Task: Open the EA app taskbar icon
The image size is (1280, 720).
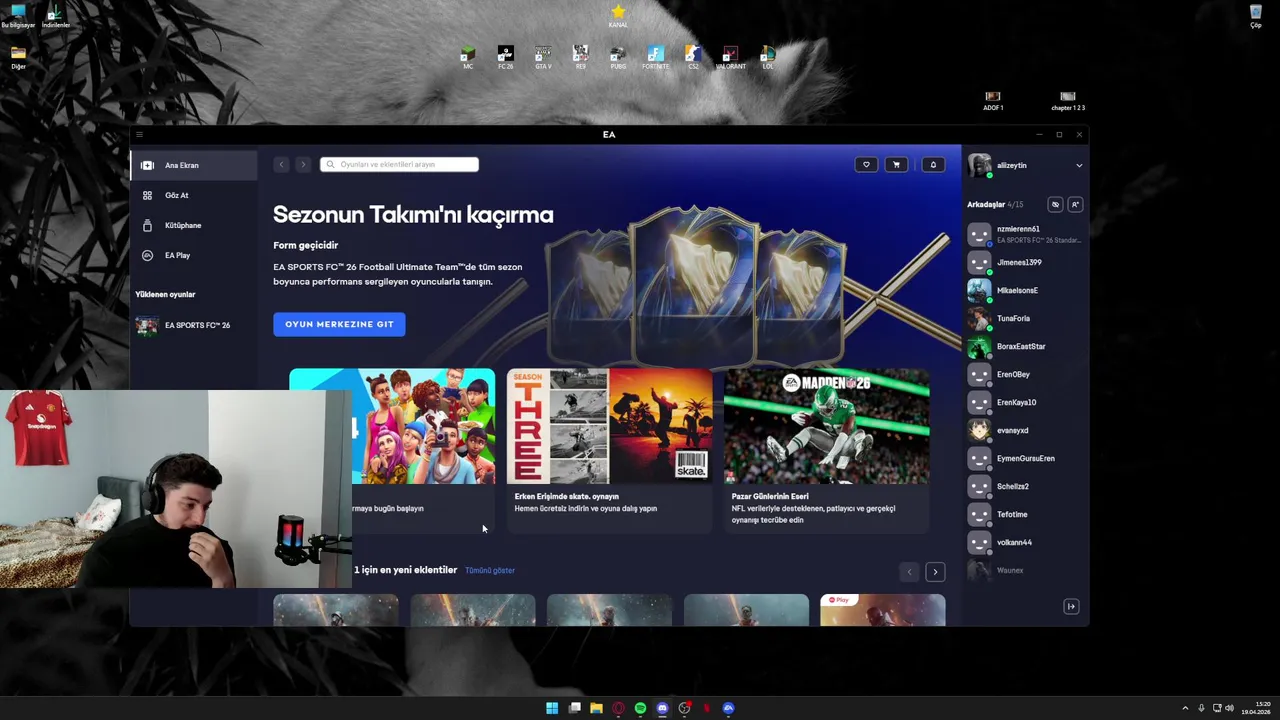Action: point(728,708)
